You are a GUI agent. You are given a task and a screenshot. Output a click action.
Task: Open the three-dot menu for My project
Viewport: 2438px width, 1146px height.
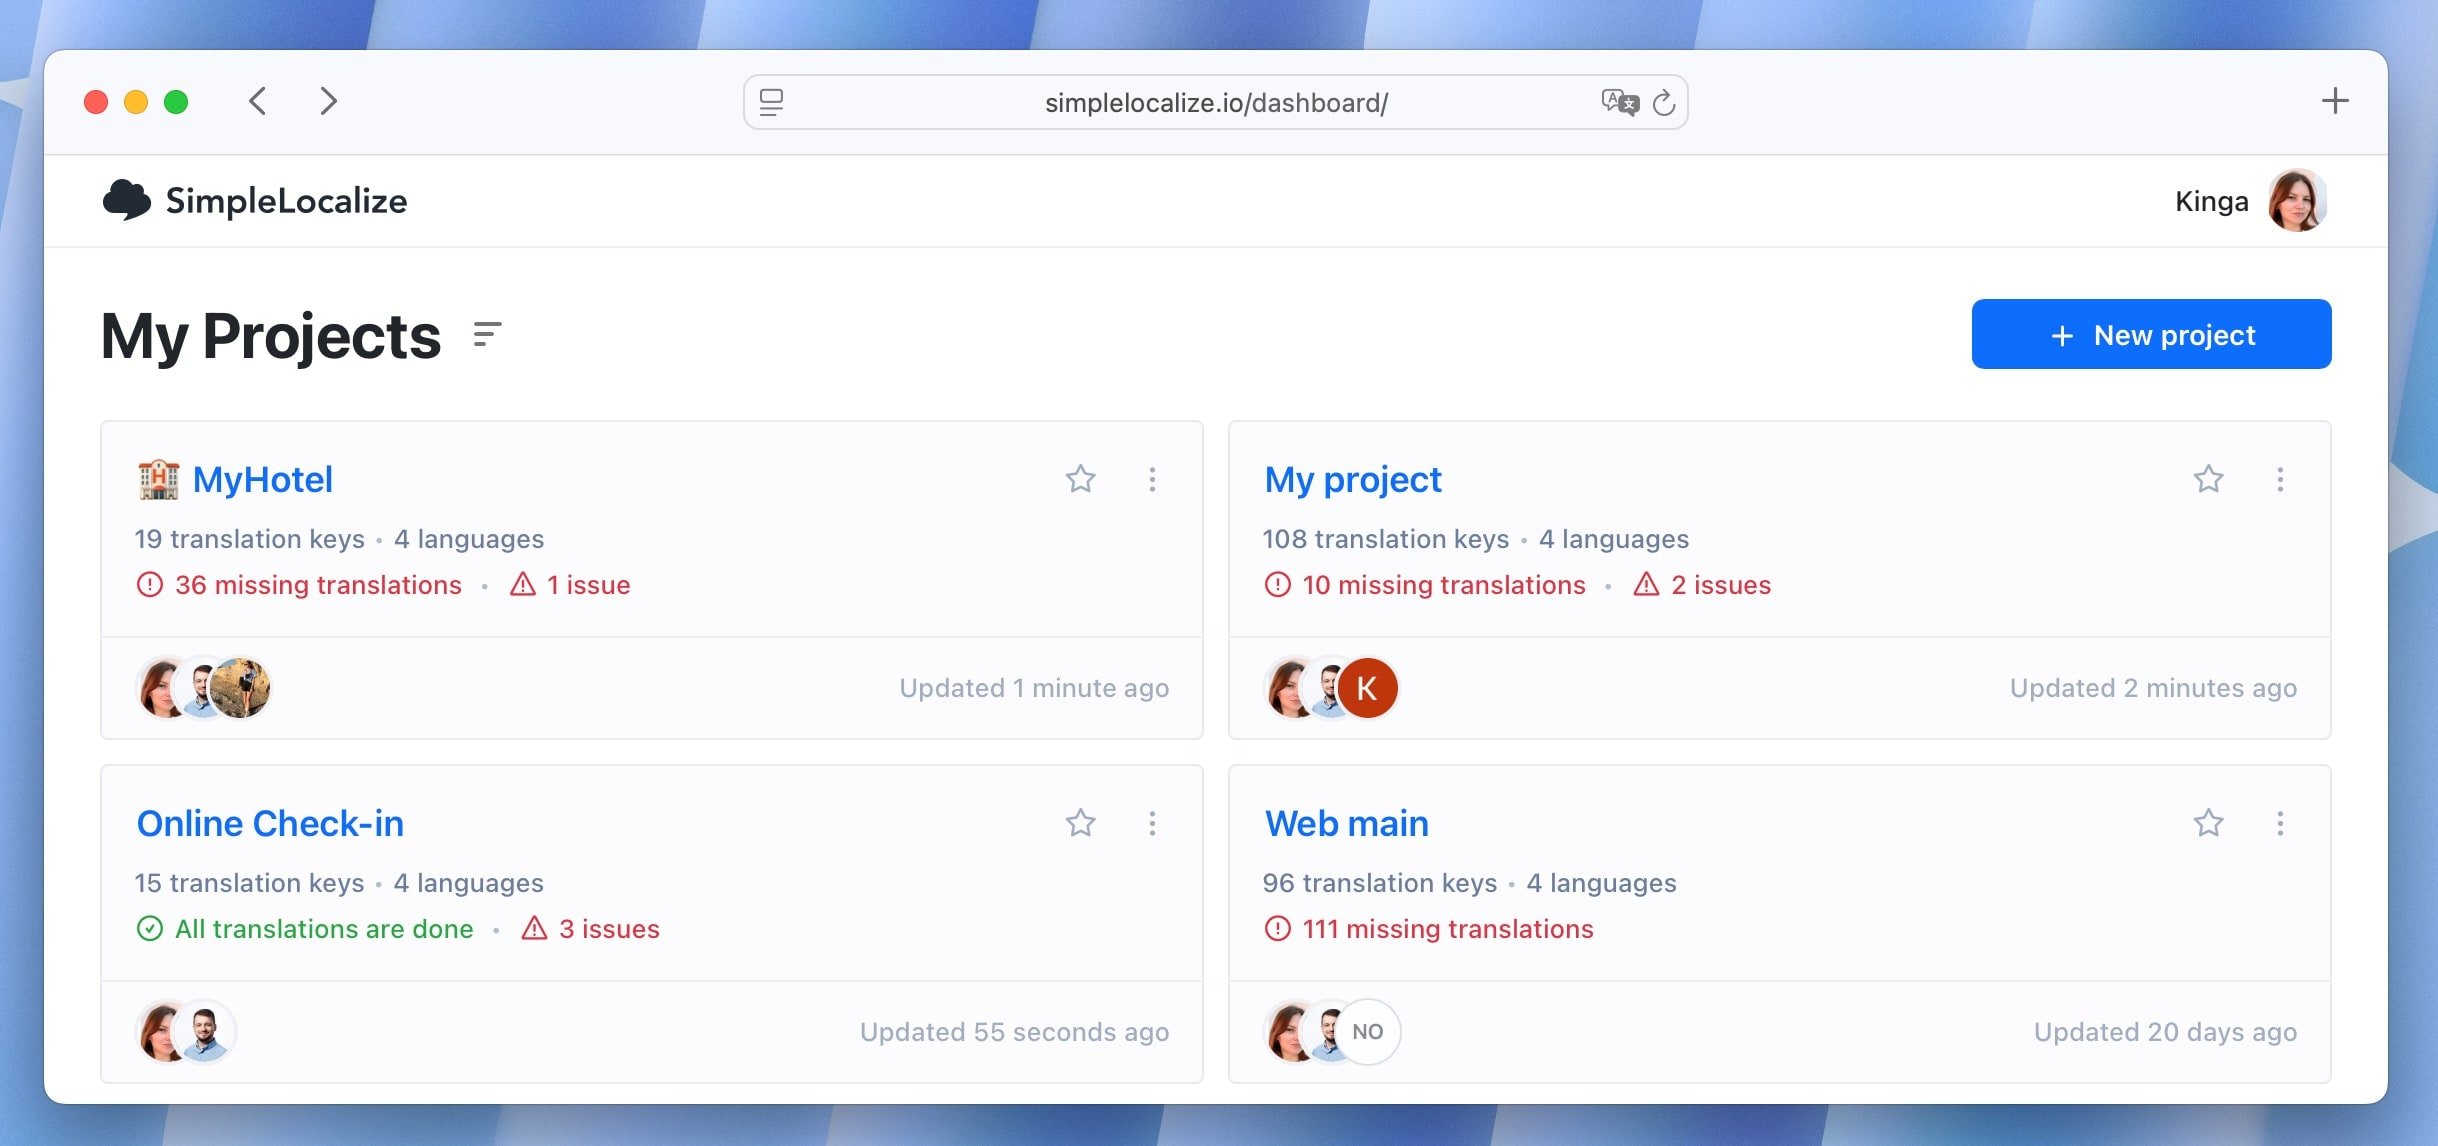2281,480
